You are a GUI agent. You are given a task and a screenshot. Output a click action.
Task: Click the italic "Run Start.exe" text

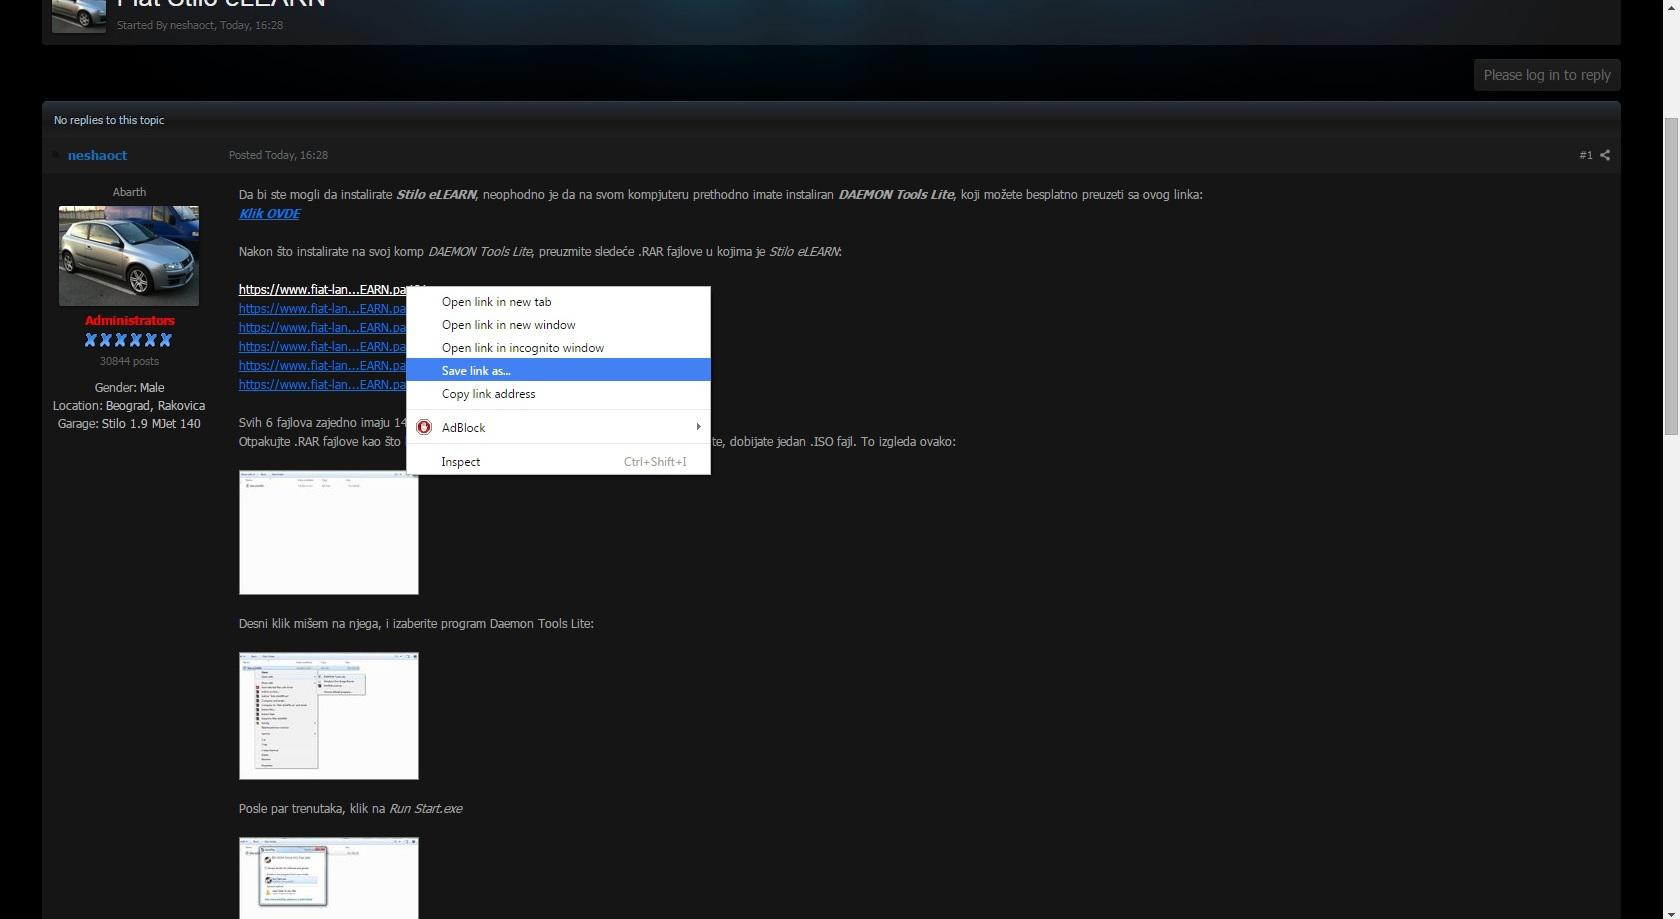pyautogui.click(x=425, y=808)
